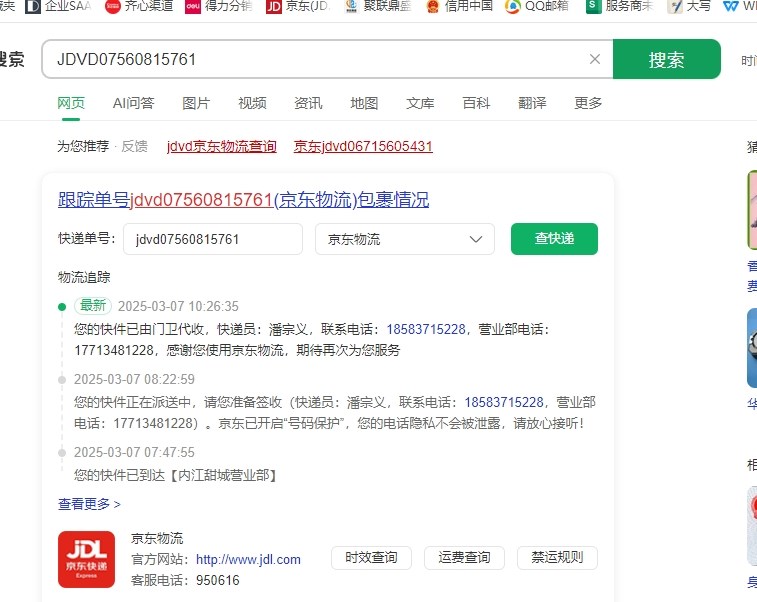Click the 查快递 button
757x602 pixels.
coord(554,238)
